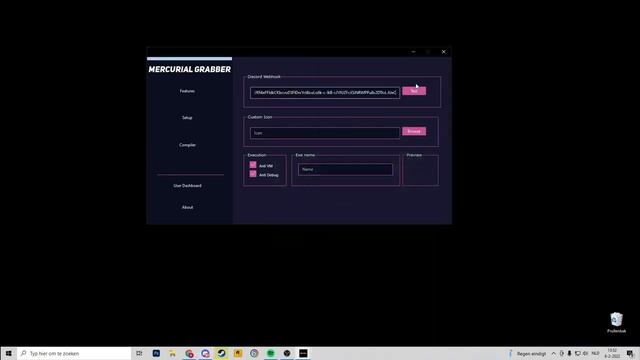Image resolution: width=640 pixels, height=360 pixels.
Task: Close the Mercurial Grabber window
Action: click(444, 52)
